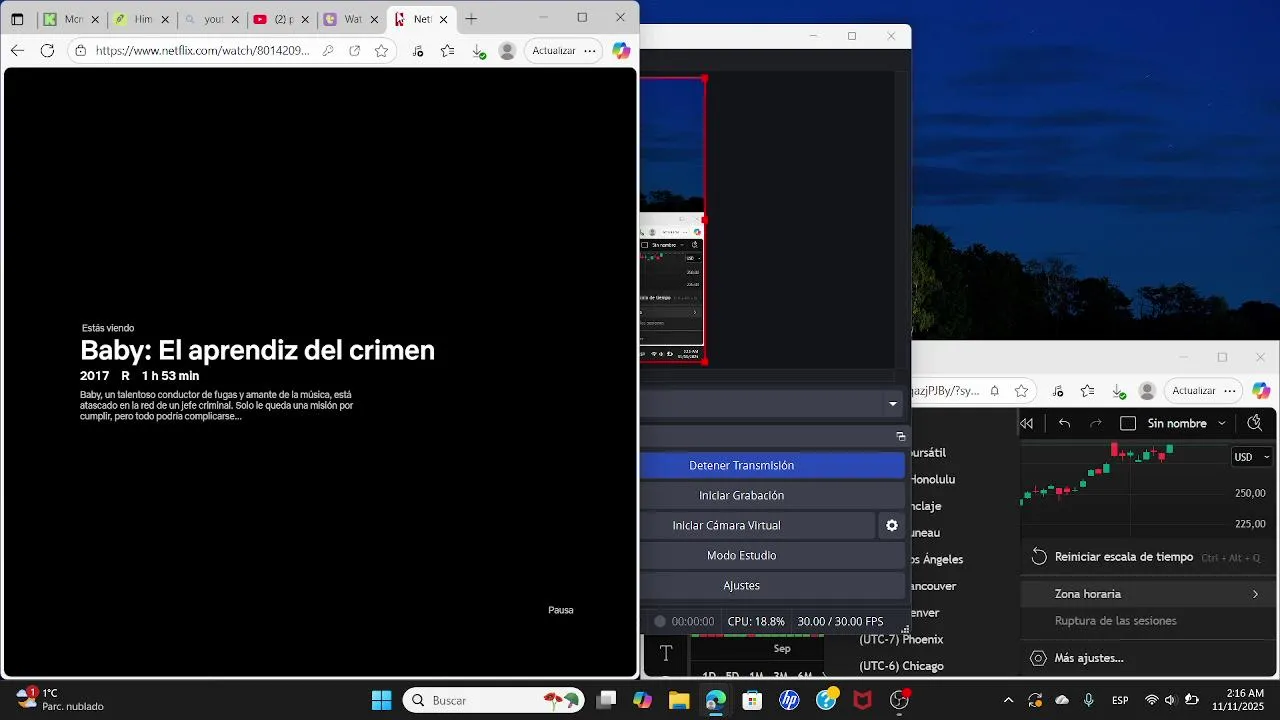Click redo arrow in TradingView toolbar
1280x720 pixels.
[x=1096, y=423]
